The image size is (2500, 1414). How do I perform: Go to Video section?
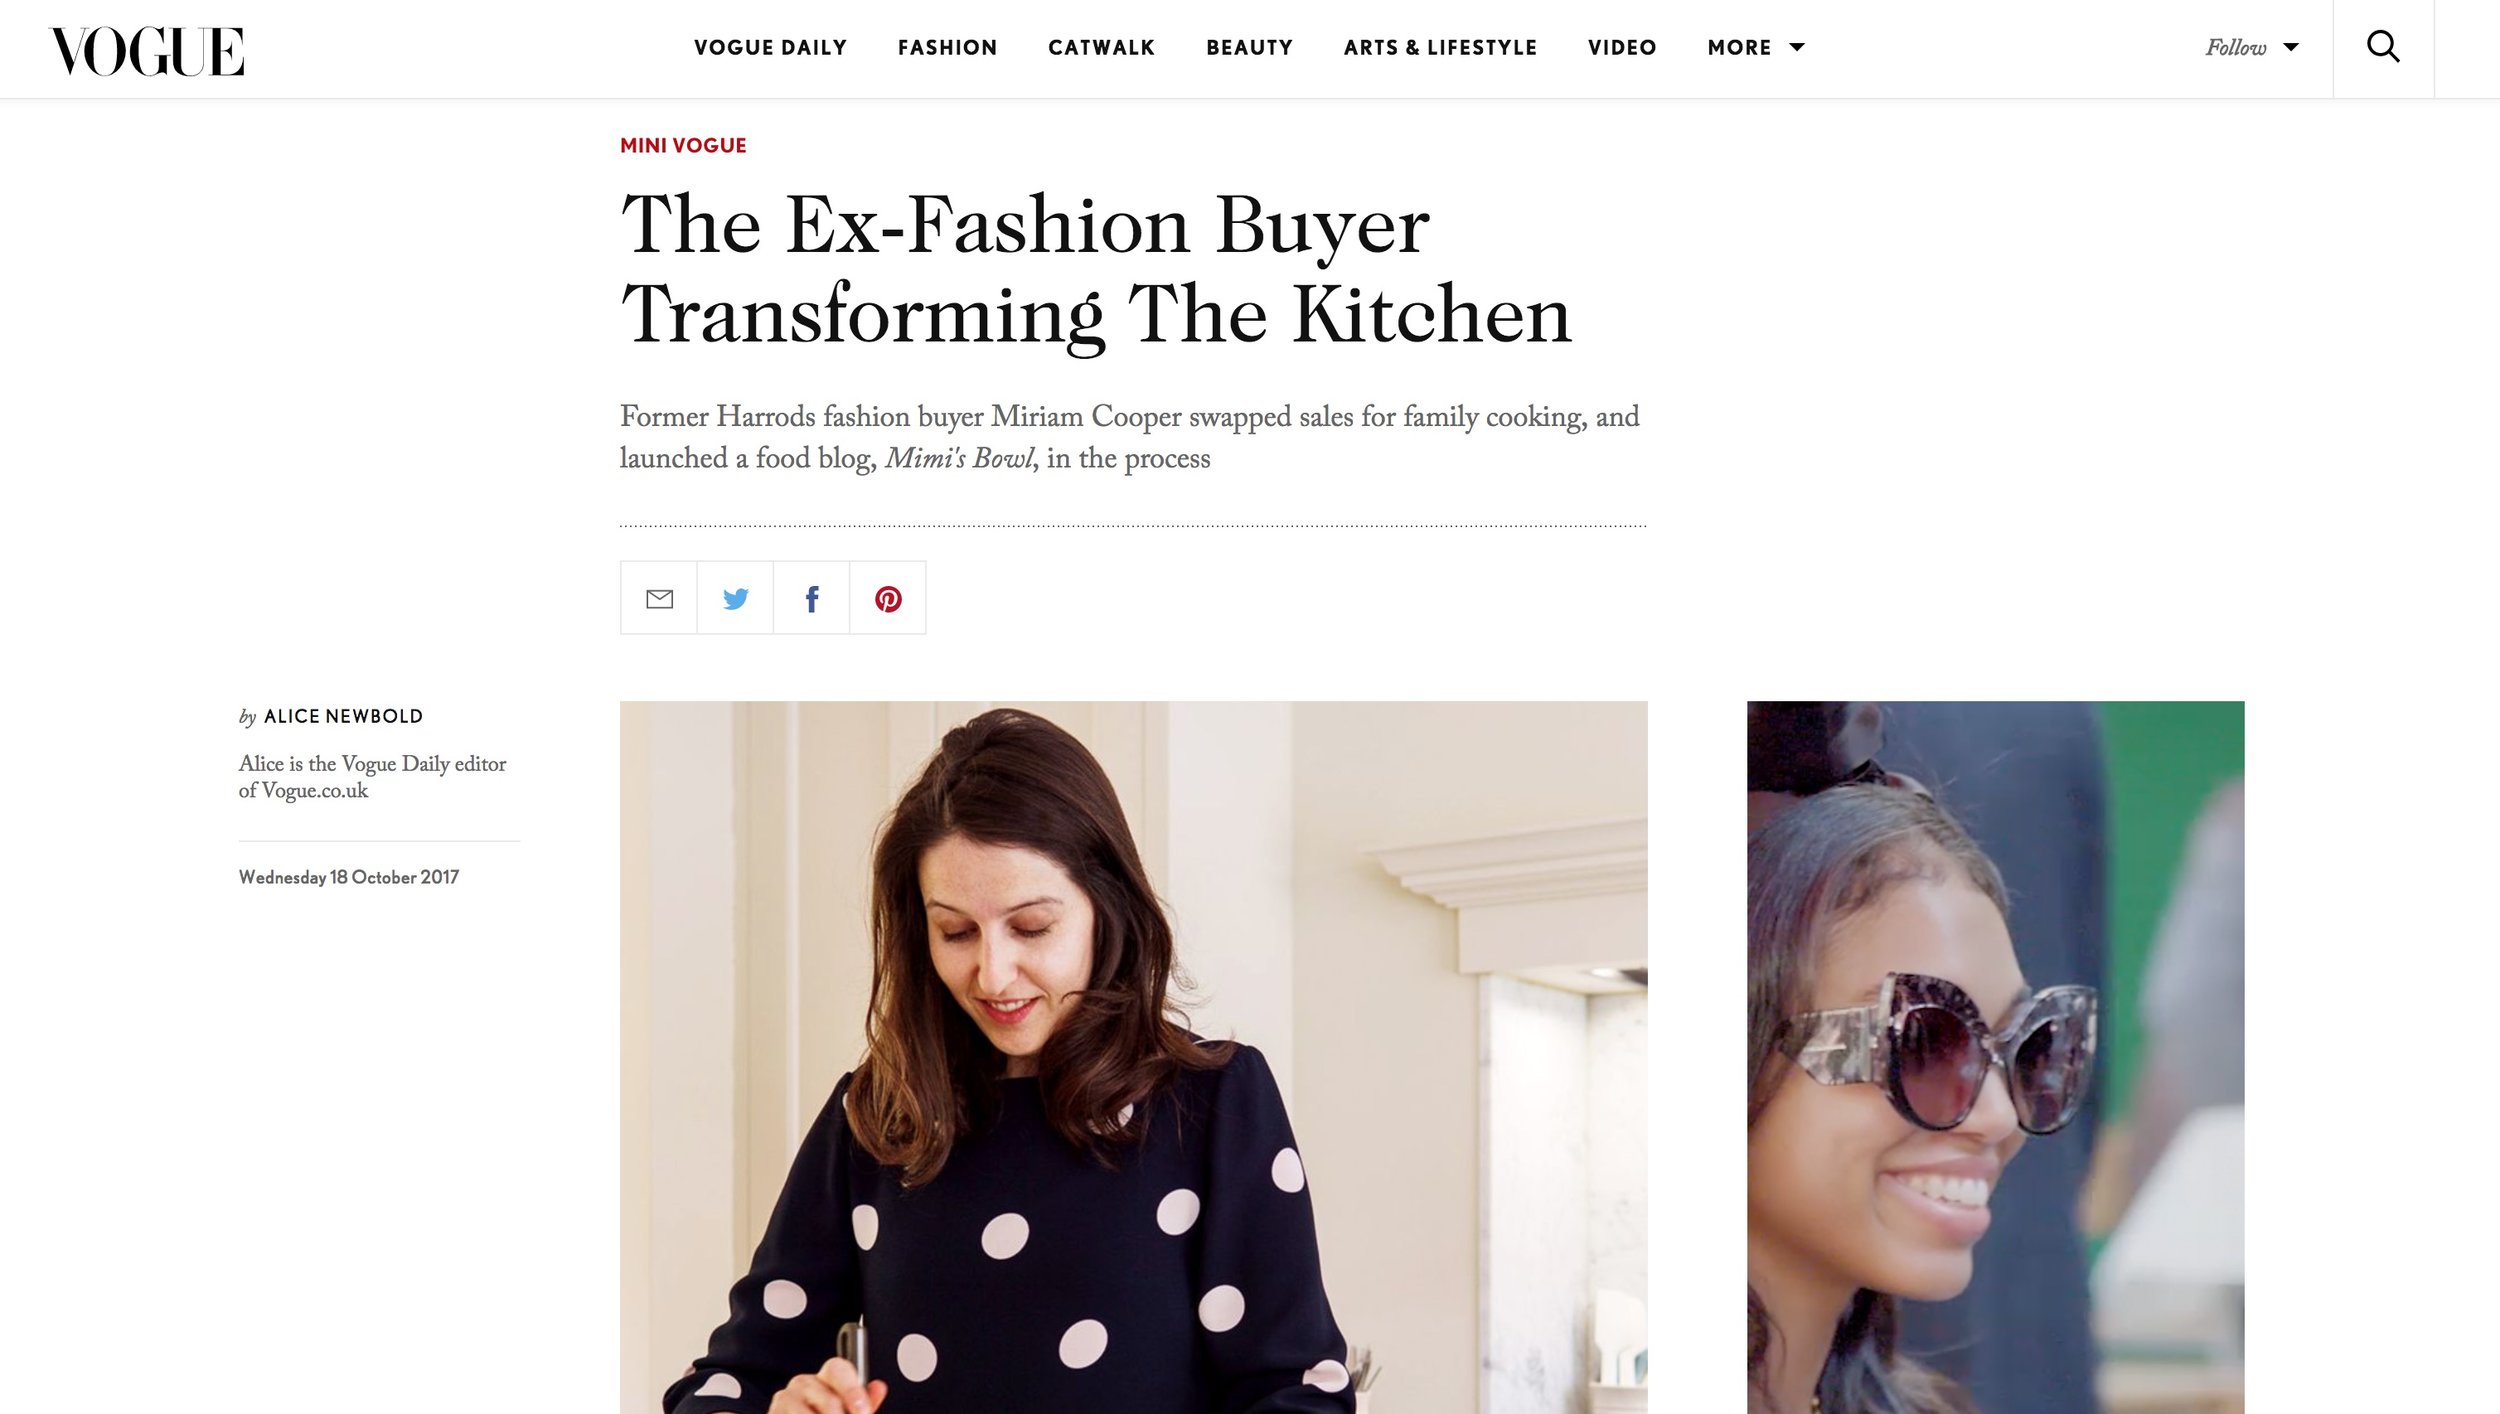(x=1622, y=48)
